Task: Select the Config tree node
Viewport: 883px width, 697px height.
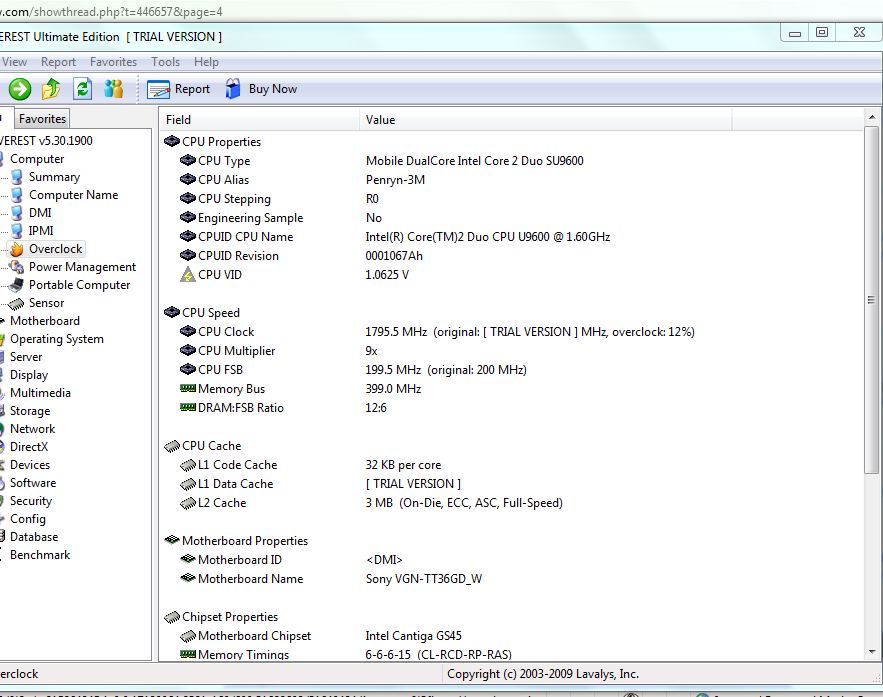Action: [28, 519]
